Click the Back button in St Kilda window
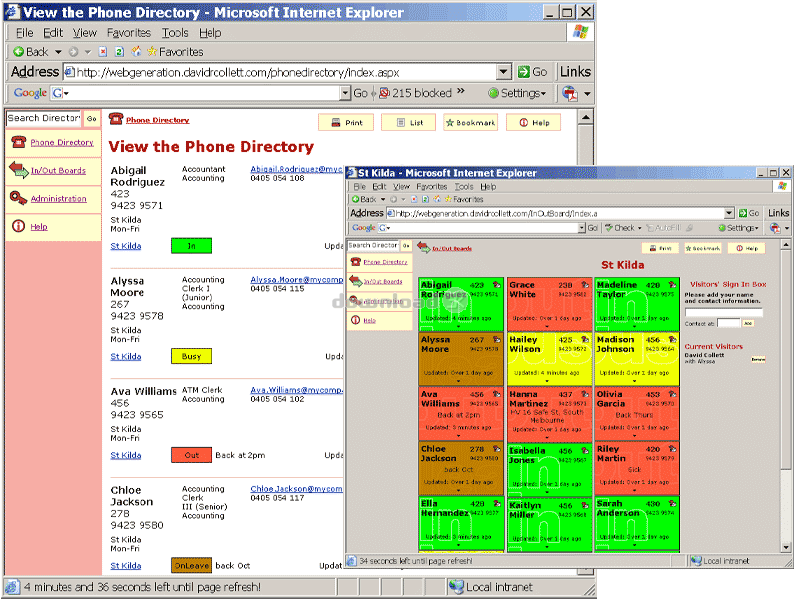This screenshot has width=800, height=600. click(x=364, y=199)
